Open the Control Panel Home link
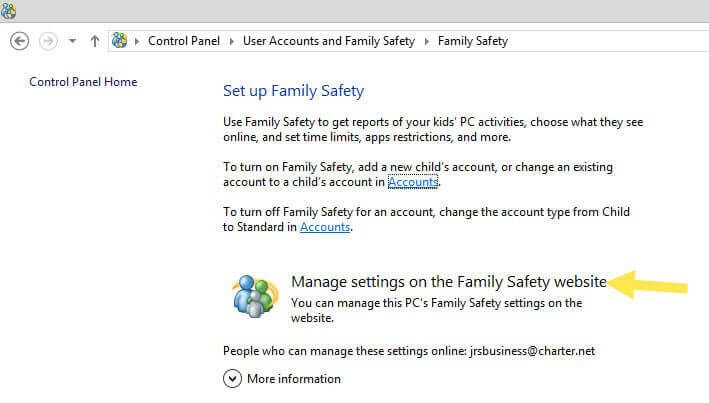The image size is (709, 403). coord(83,82)
